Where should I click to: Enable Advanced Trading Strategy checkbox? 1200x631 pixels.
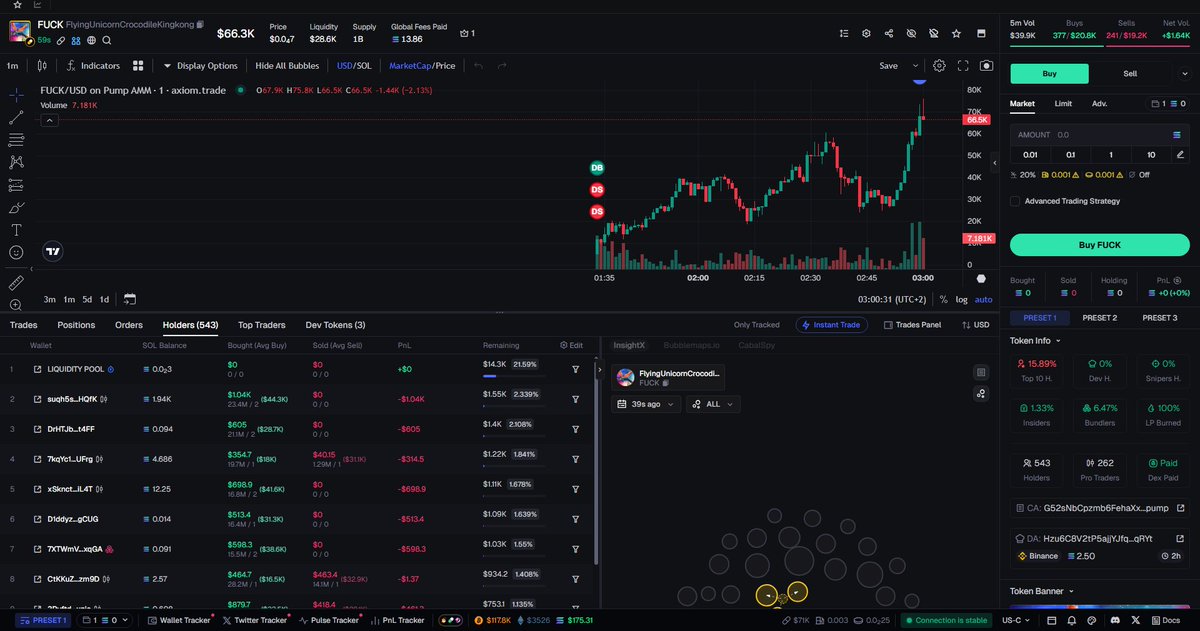pyautogui.click(x=1015, y=201)
